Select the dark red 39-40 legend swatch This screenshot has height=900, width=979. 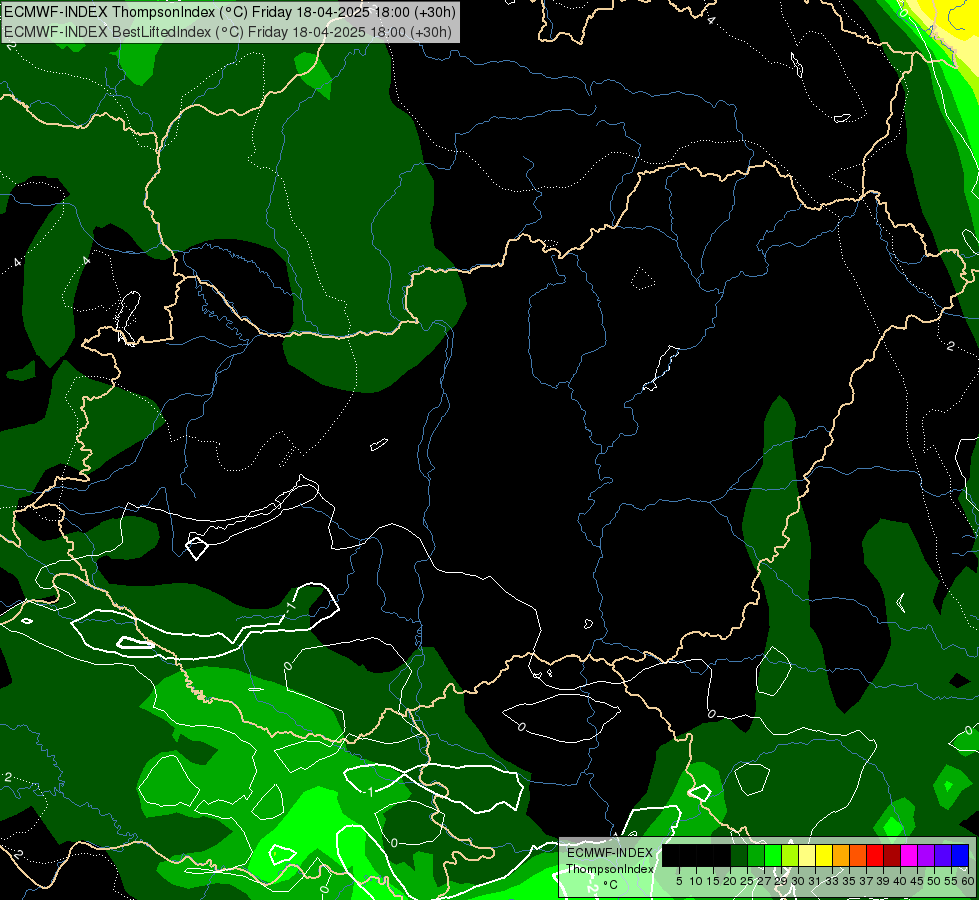pos(892,855)
